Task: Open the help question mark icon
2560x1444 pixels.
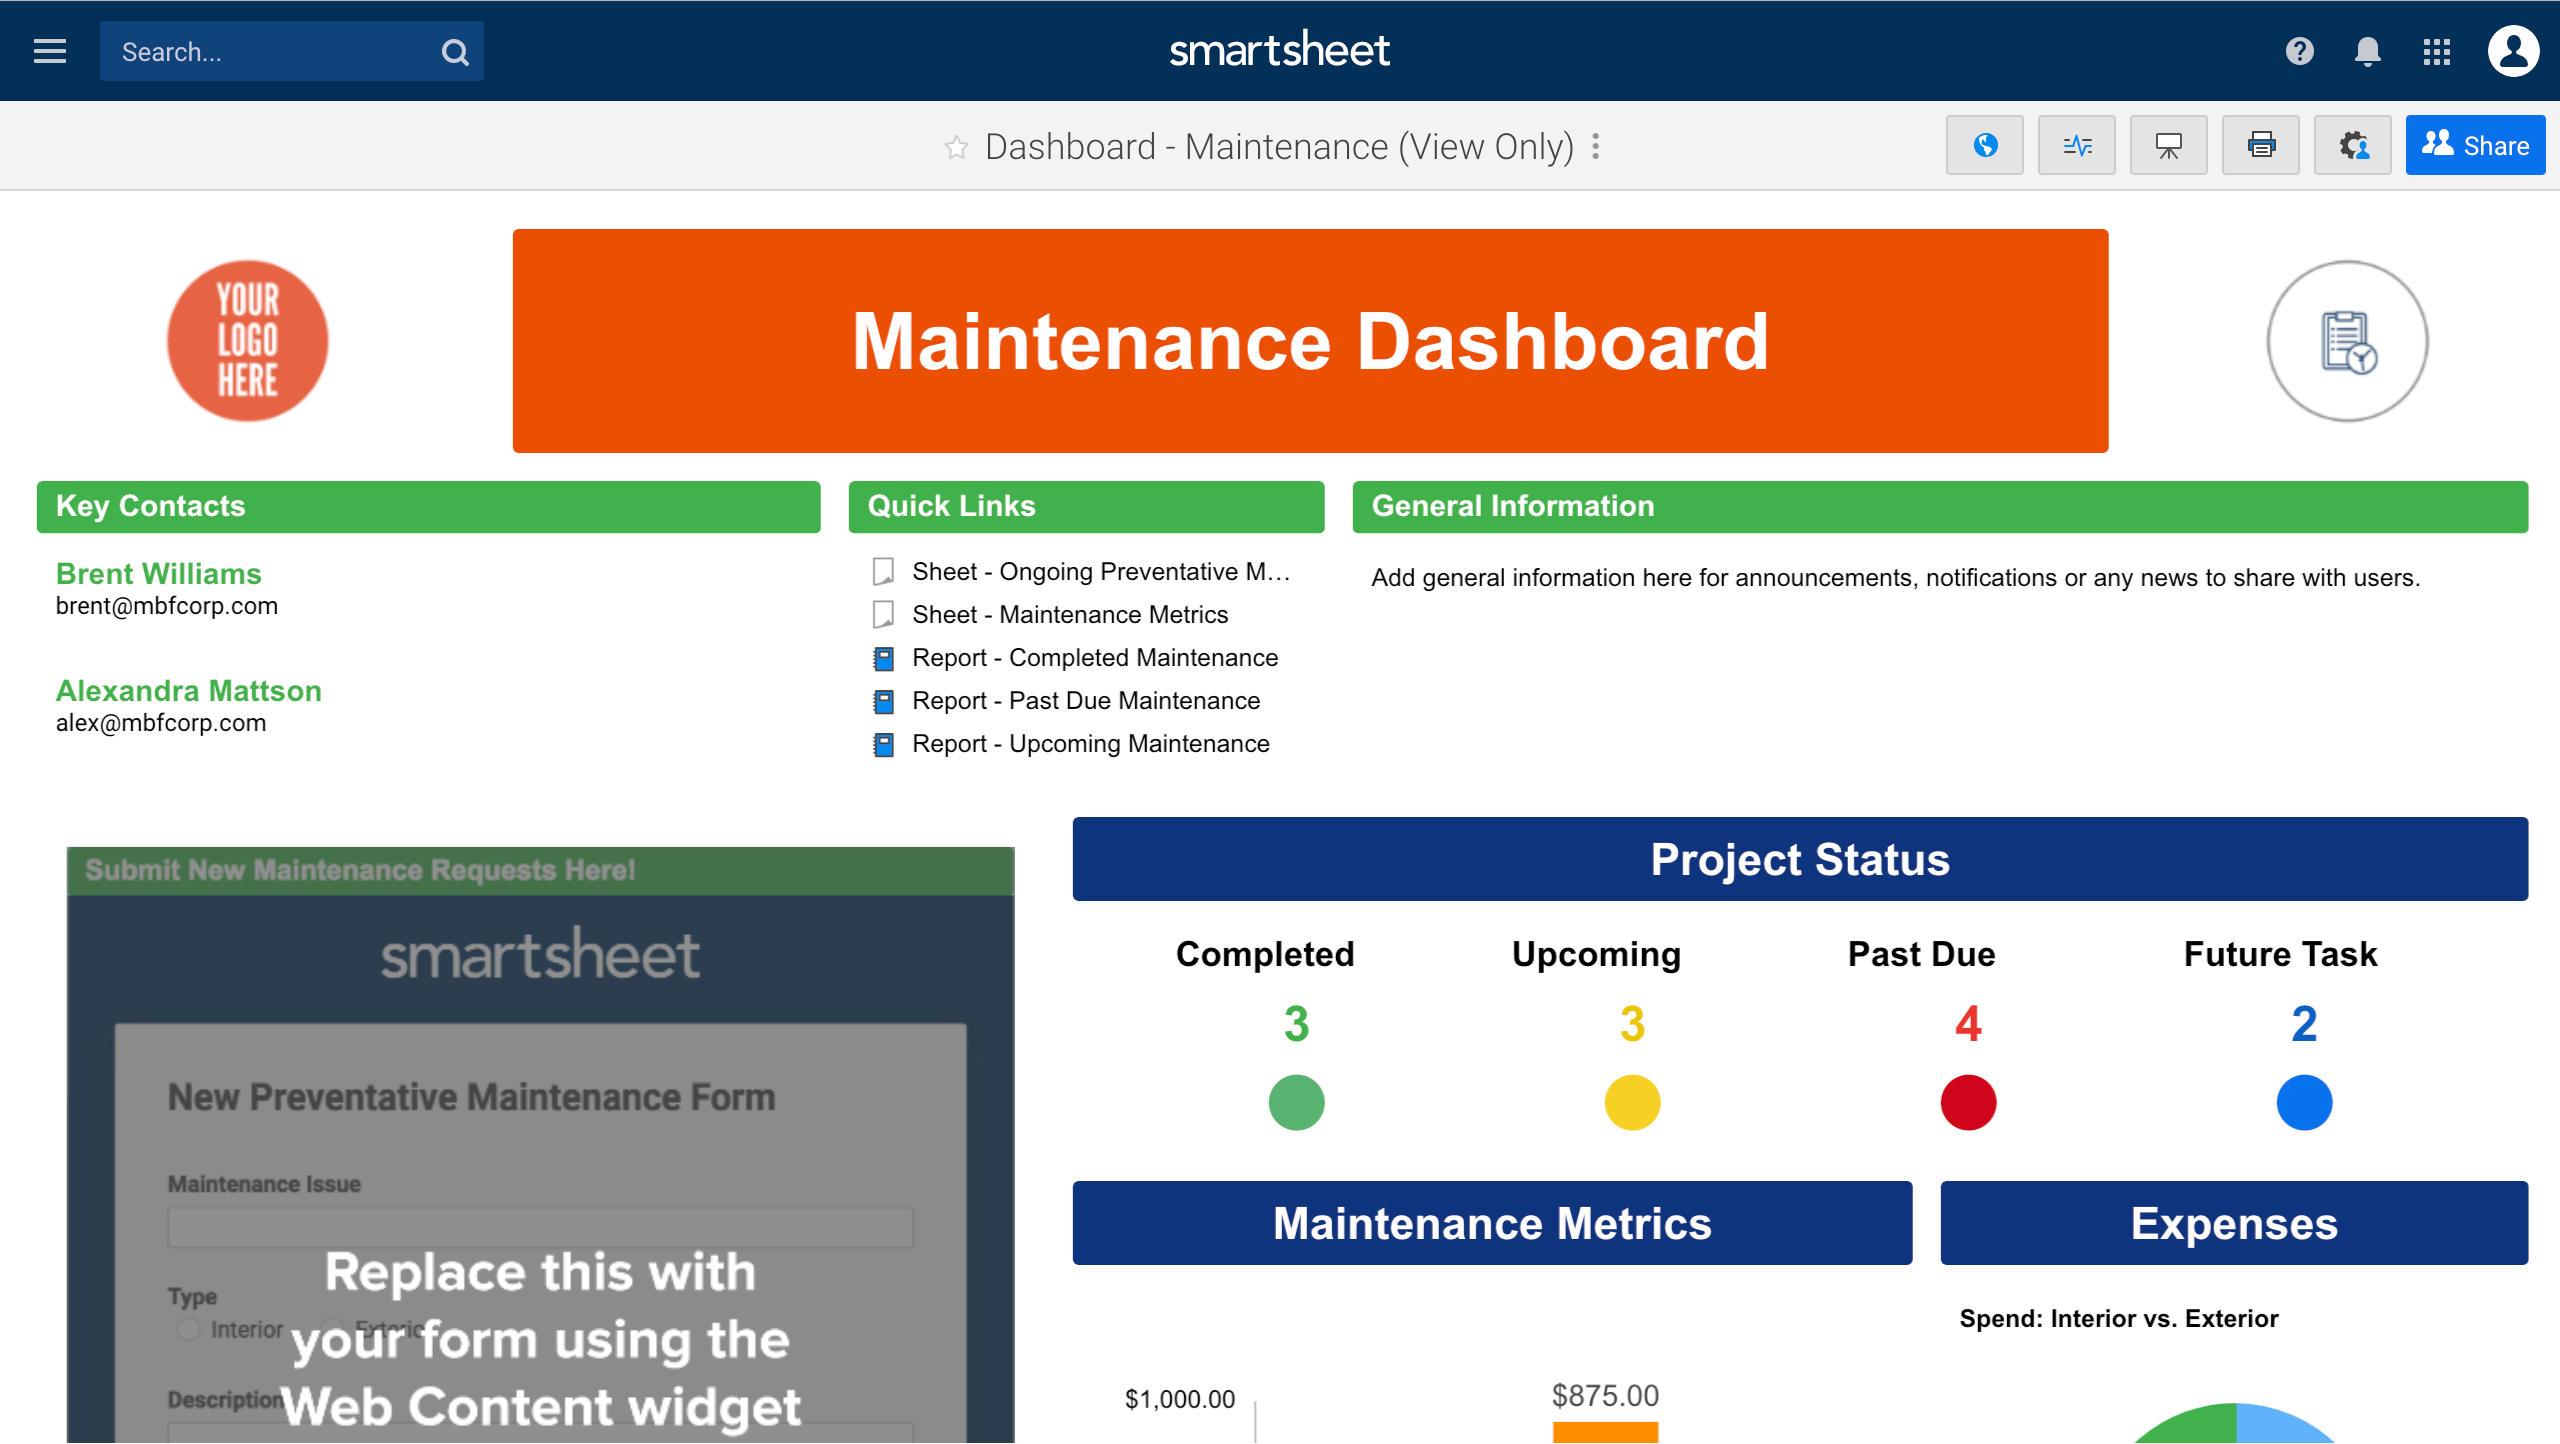Action: [x=2299, y=51]
